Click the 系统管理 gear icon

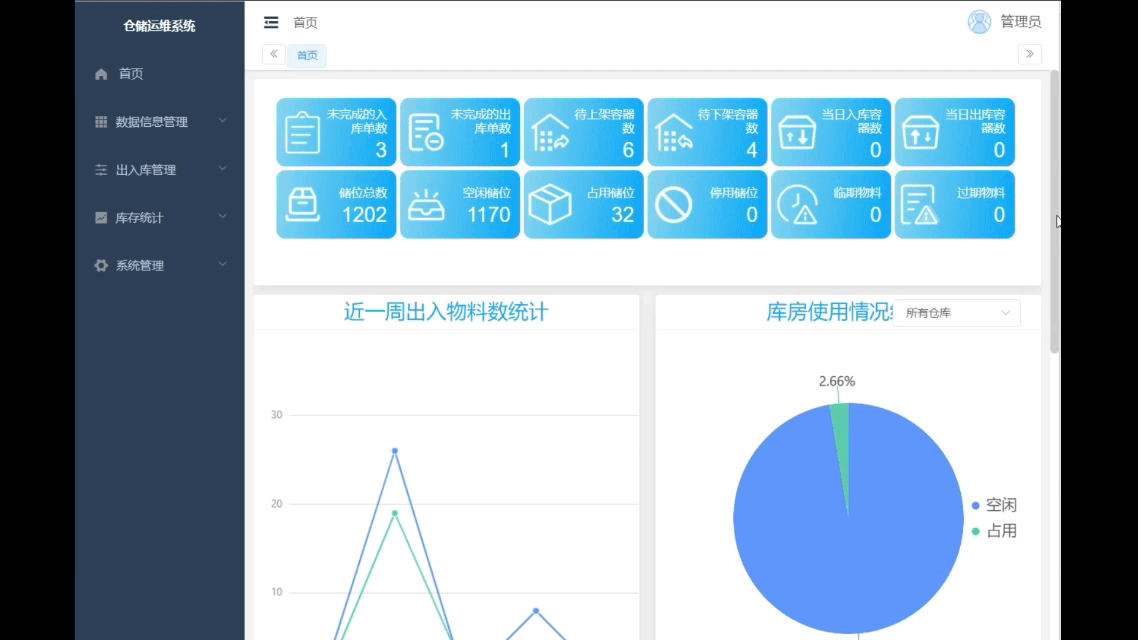(x=101, y=266)
